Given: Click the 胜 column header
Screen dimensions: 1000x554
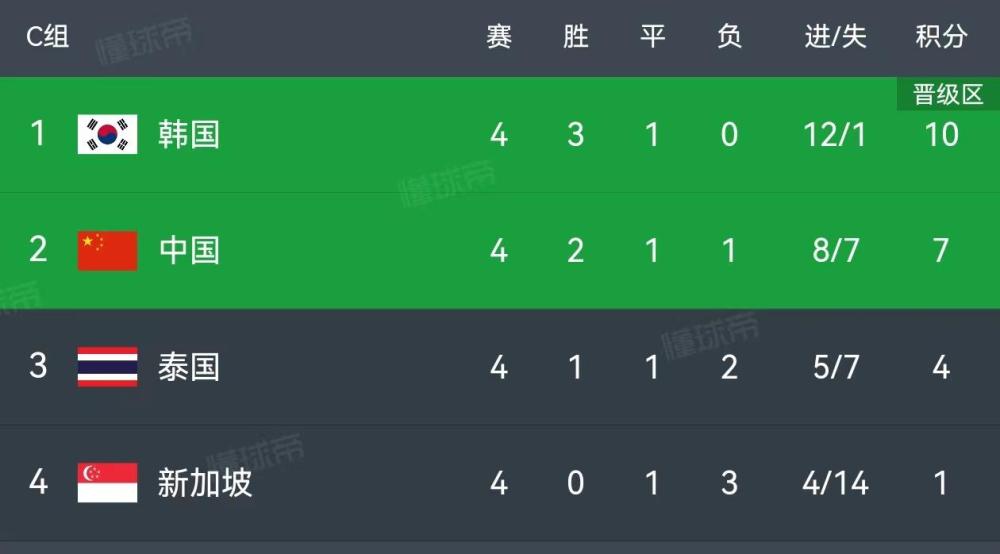Looking at the screenshot, I should pyautogui.click(x=575, y=36).
